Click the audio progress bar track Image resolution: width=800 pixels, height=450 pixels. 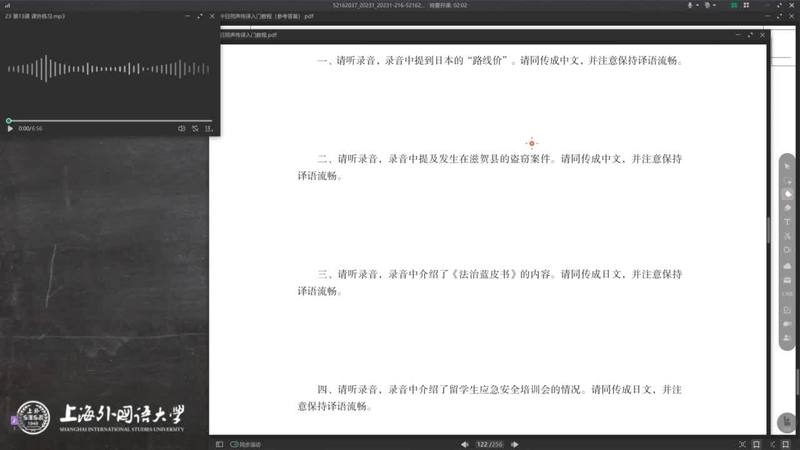(x=110, y=120)
